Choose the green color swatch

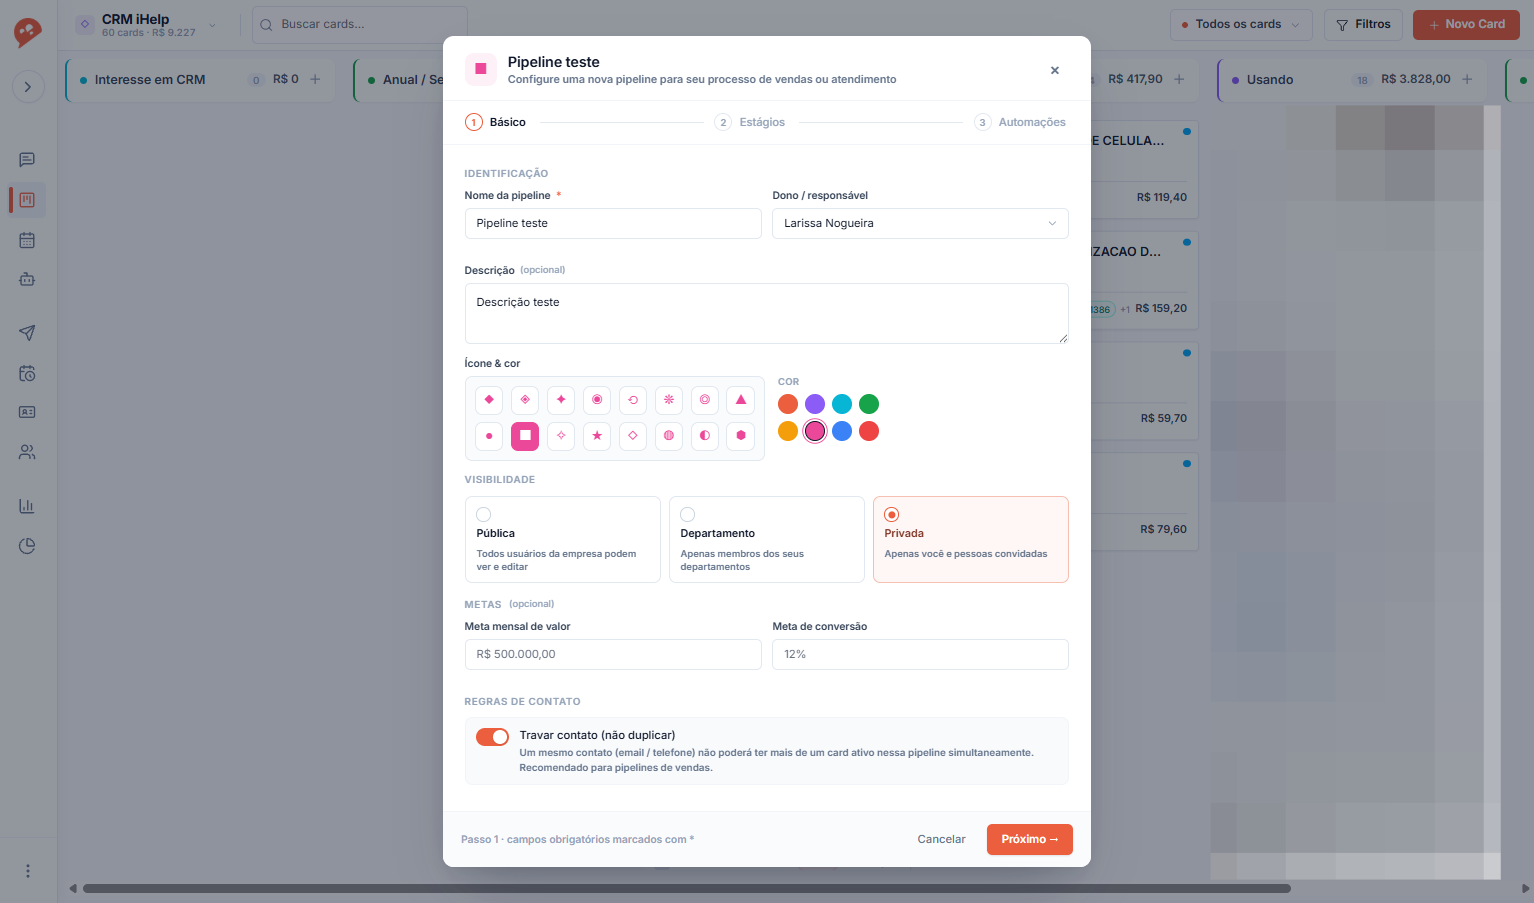tap(869, 404)
